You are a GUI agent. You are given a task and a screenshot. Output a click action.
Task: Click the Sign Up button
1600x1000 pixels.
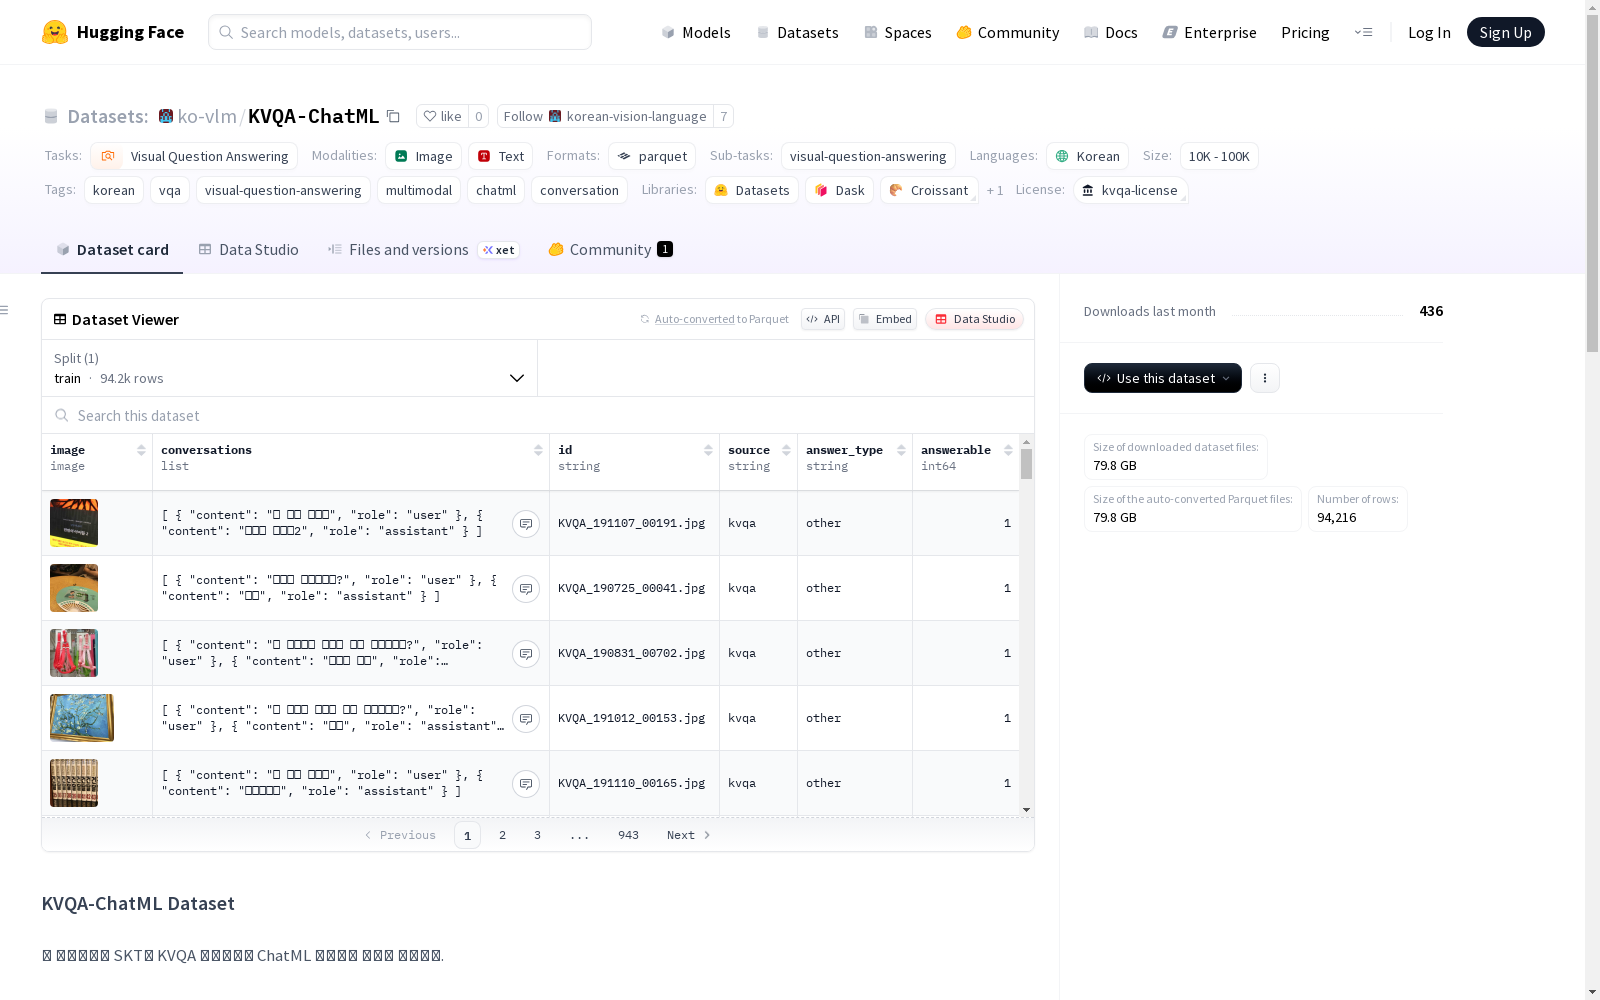(x=1506, y=32)
